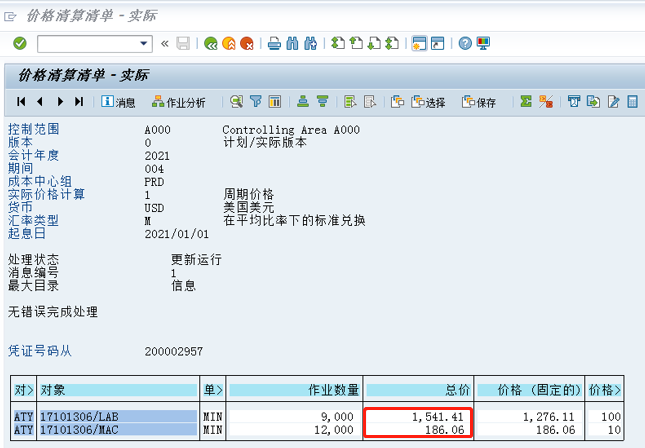The height and width of the screenshot is (448, 645).
Task: Click the 保存 layout button
Action: tap(479, 102)
